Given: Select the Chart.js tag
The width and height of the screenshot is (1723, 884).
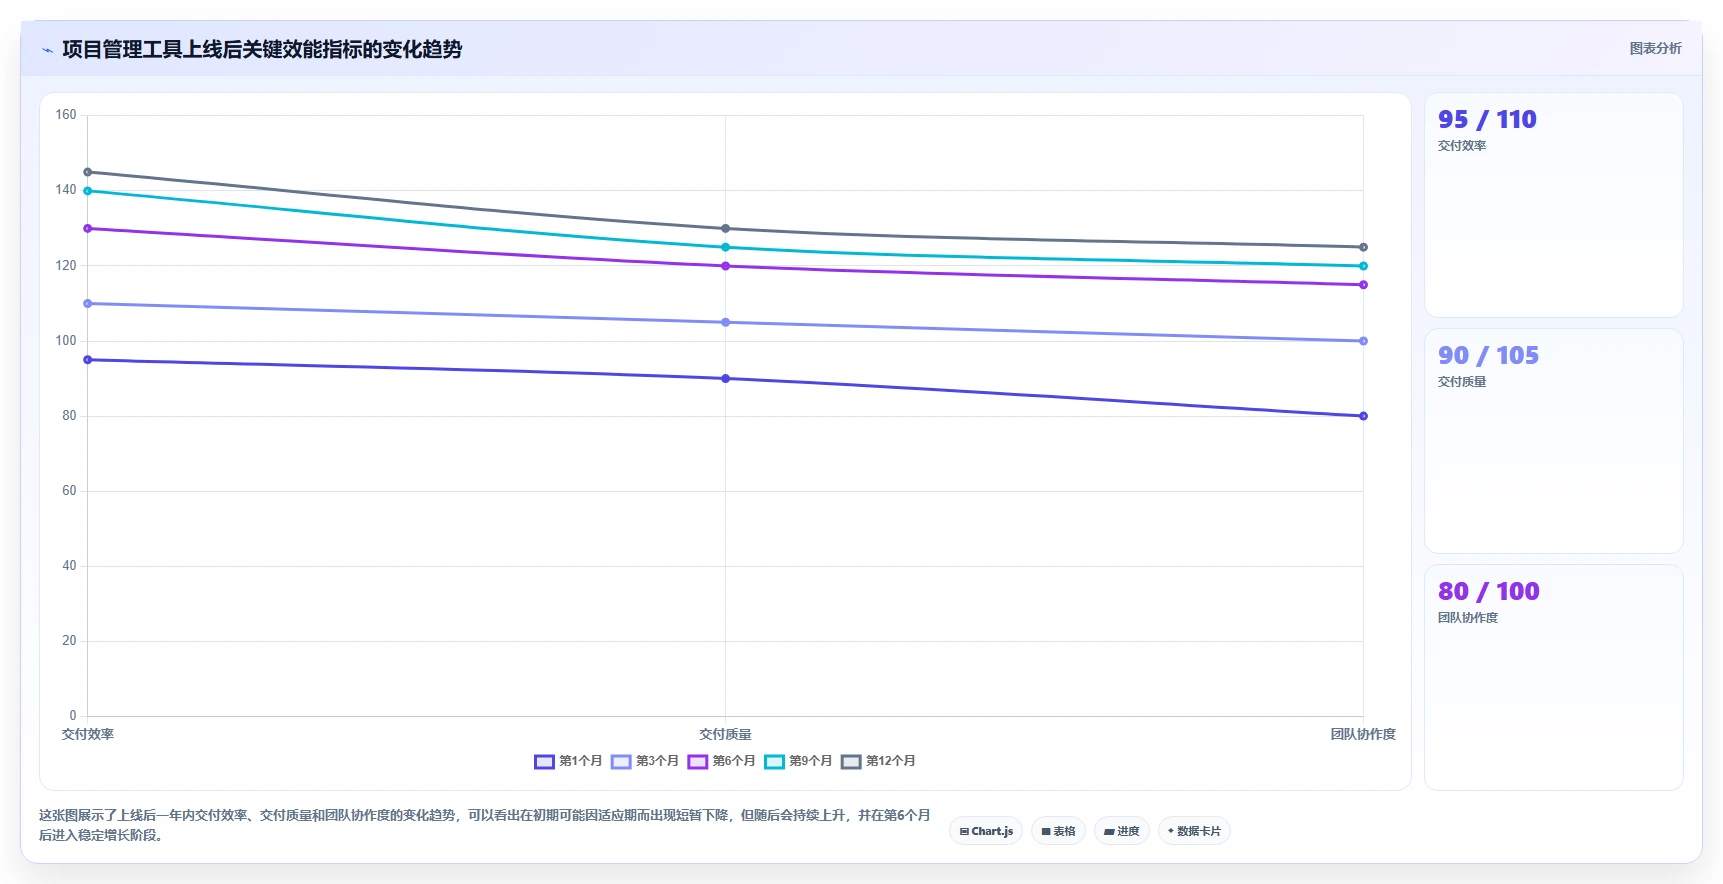Looking at the screenshot, I should pos(986,831).
